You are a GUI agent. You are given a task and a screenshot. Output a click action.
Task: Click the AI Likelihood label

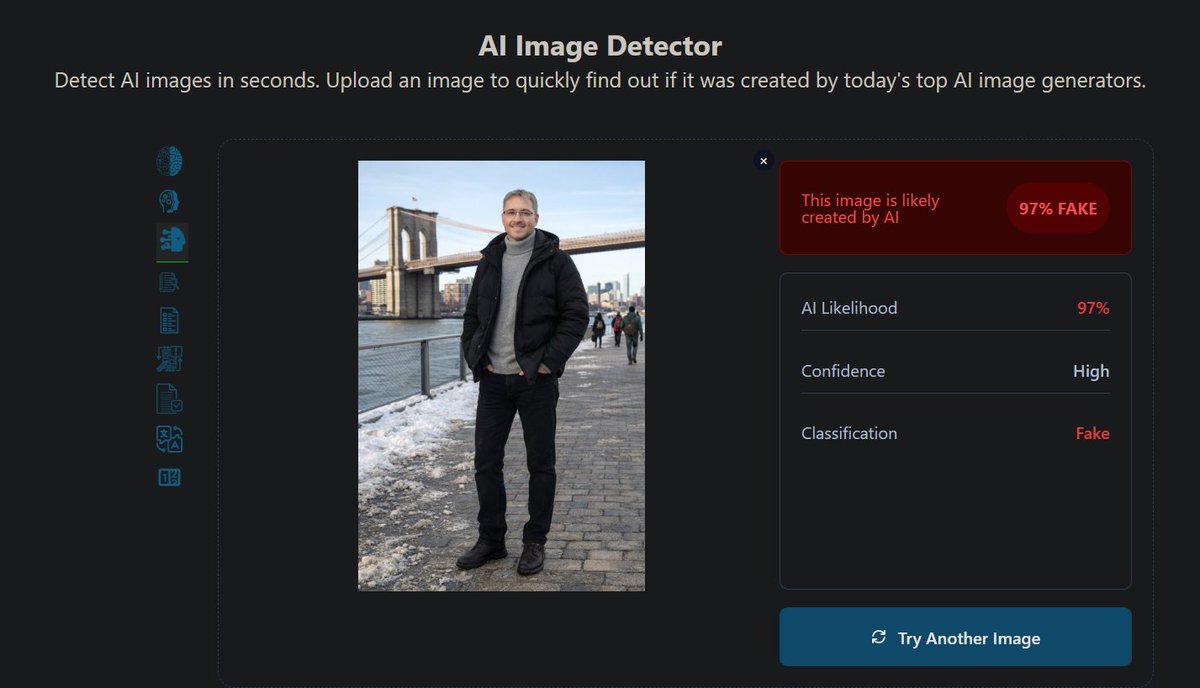click(849, 308)
